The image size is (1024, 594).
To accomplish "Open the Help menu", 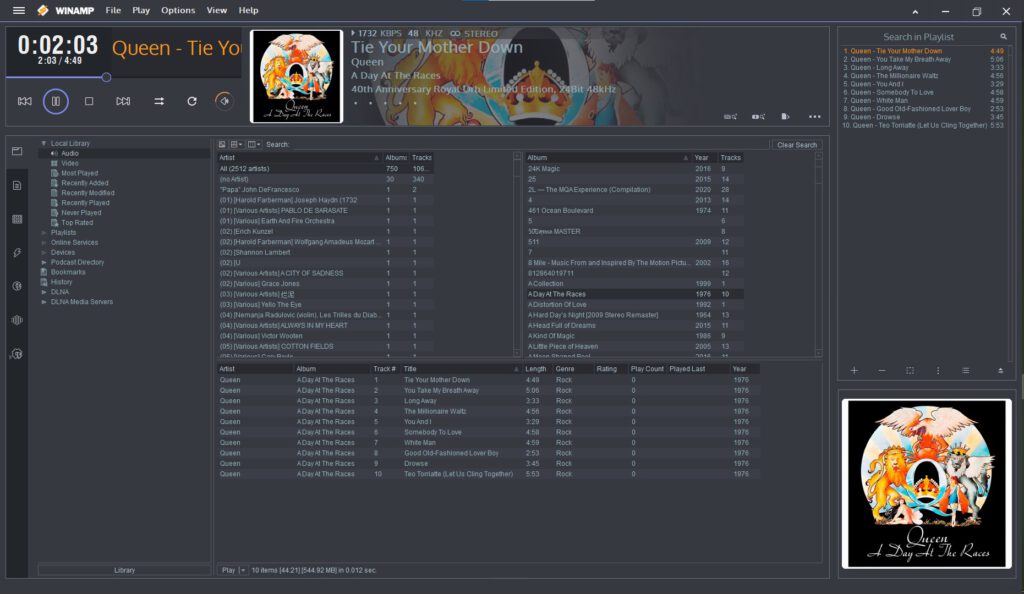I will 248,10.
